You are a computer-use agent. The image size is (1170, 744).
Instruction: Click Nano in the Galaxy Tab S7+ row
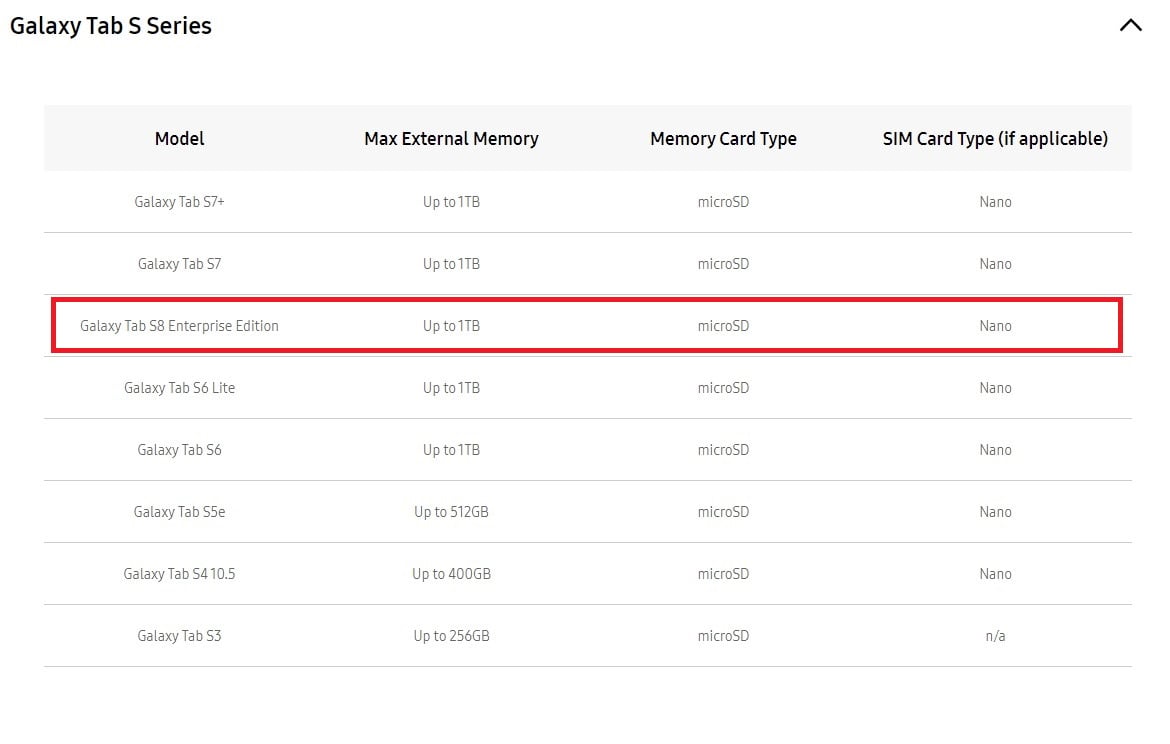(995, 202)
